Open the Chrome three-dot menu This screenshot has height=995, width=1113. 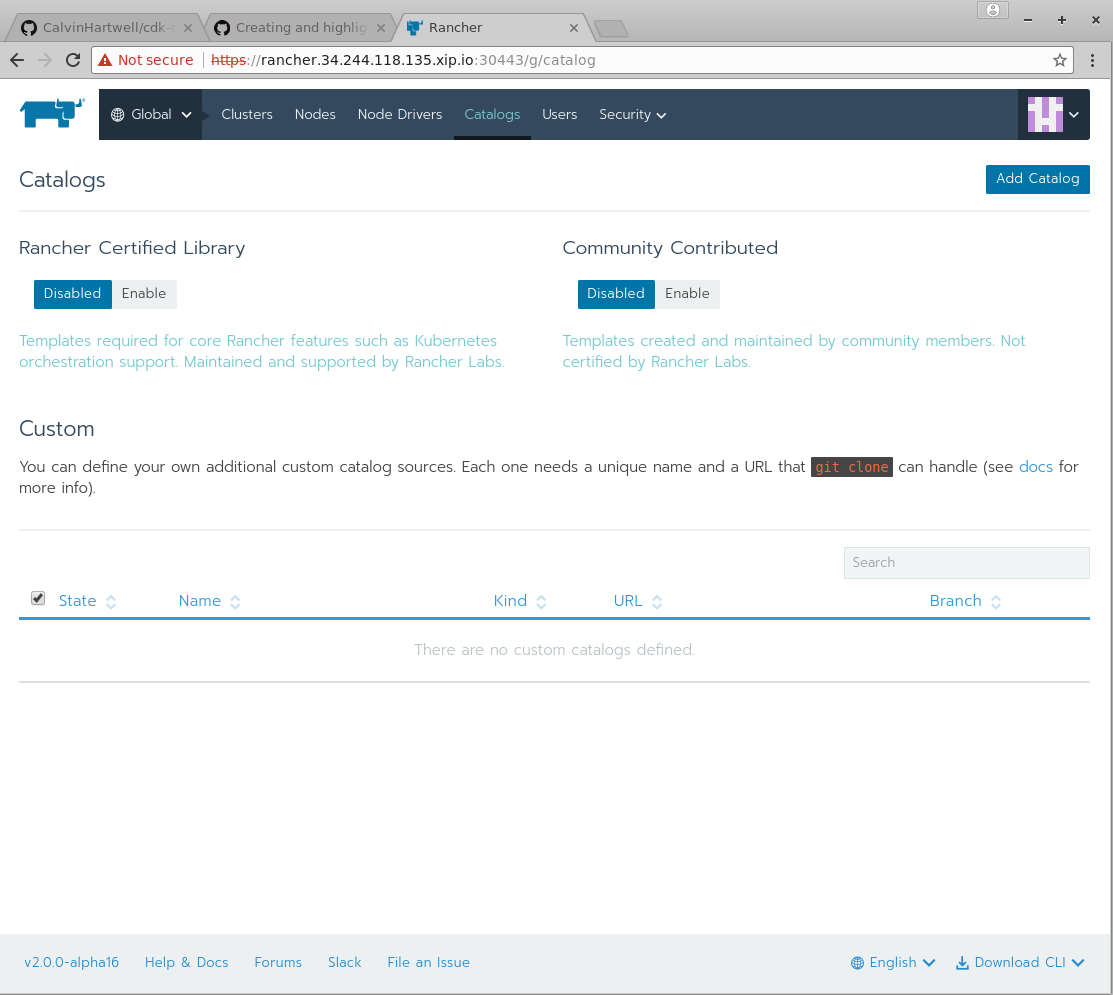(x=1092, y=60)
